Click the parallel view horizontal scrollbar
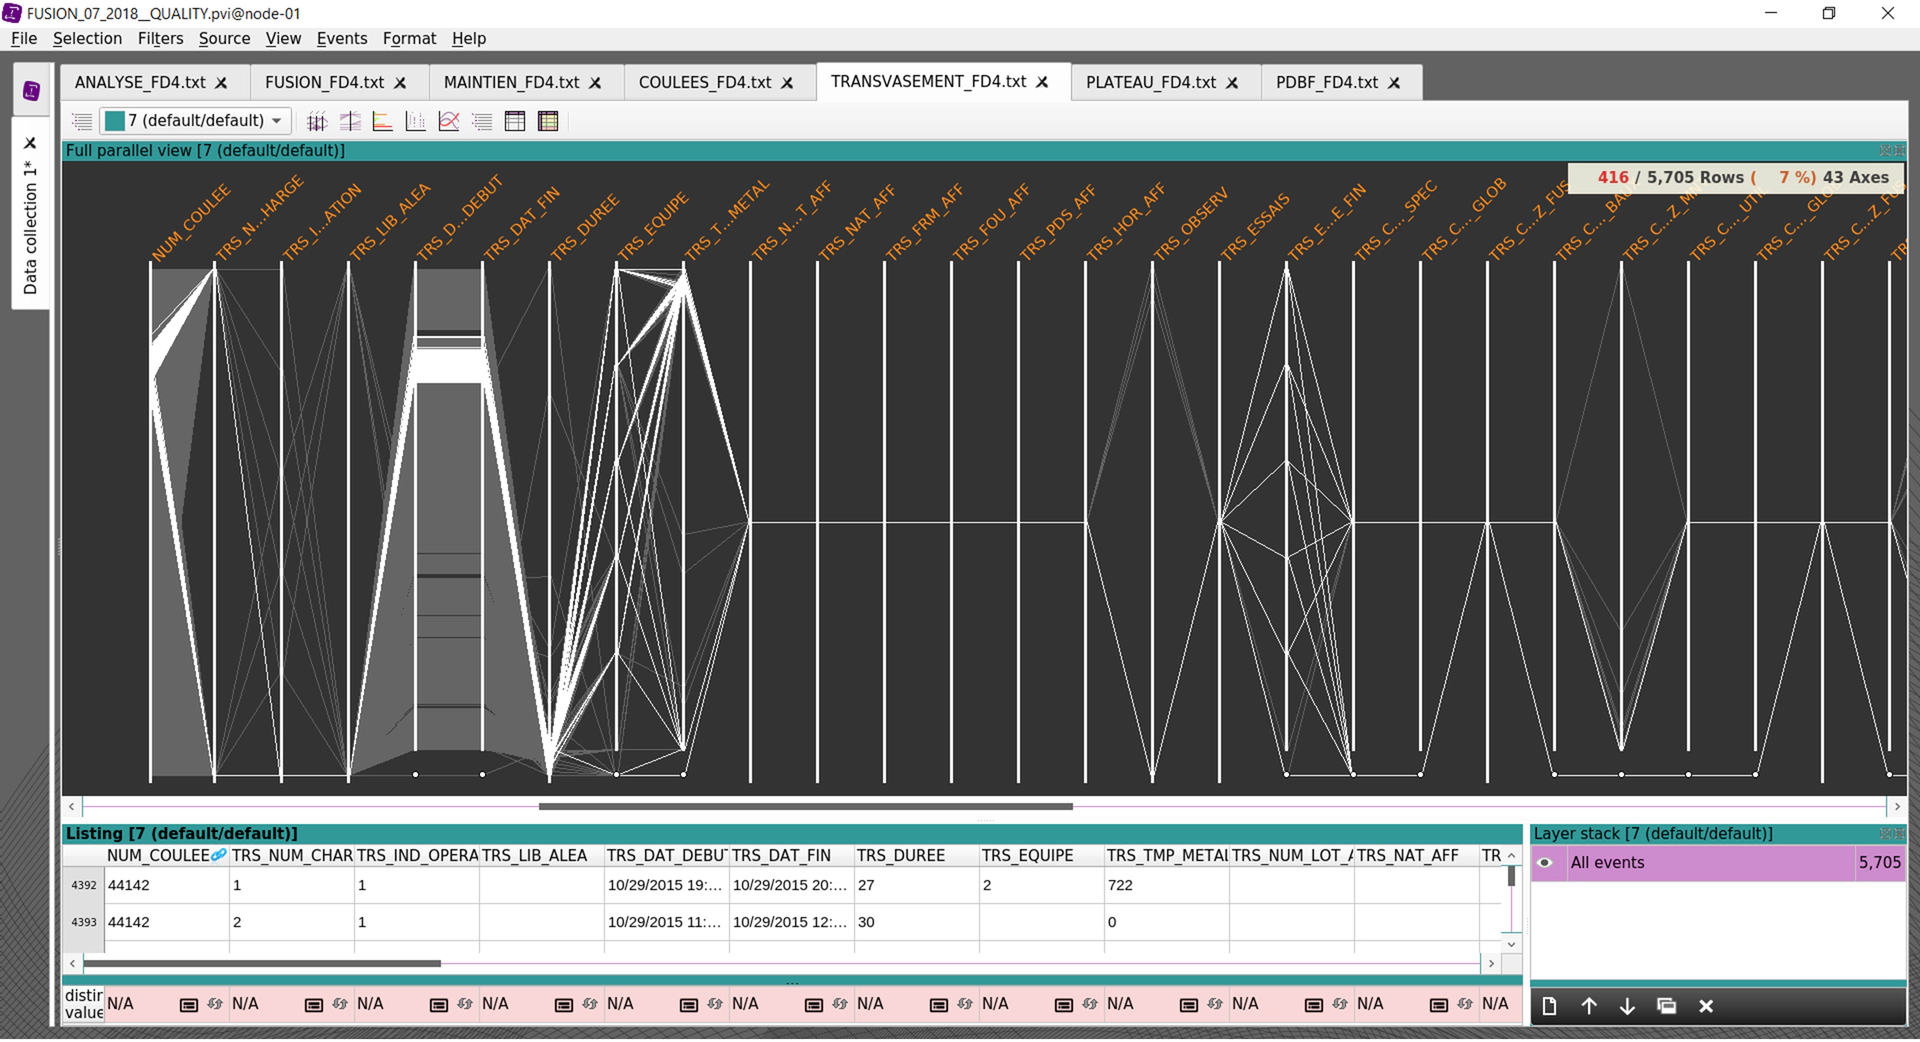This screenshot has height=1042, width=1920. click(x=805, y=806)
